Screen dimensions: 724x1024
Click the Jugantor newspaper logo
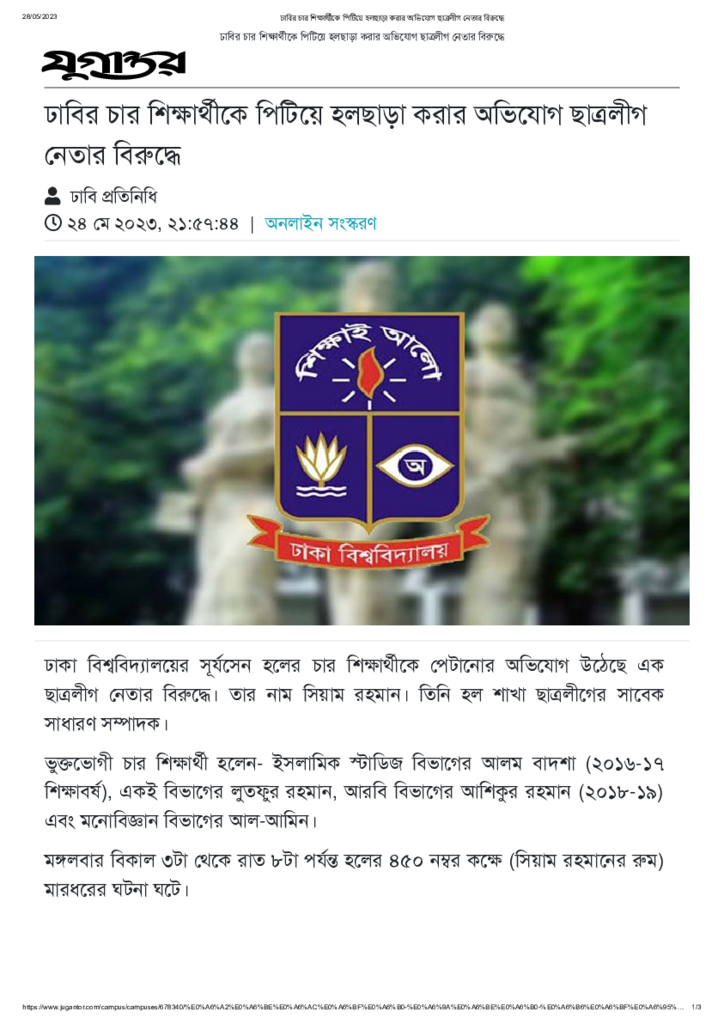click(114, 64)
